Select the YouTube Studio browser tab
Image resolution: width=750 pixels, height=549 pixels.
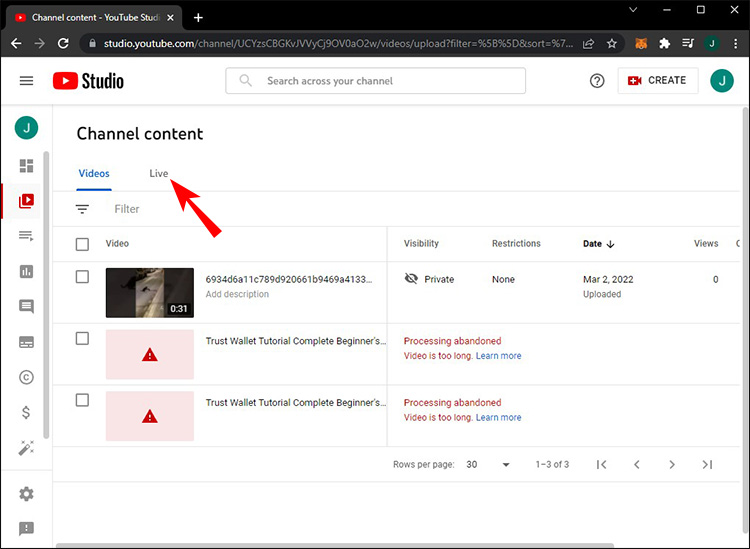tap(94, 18)
